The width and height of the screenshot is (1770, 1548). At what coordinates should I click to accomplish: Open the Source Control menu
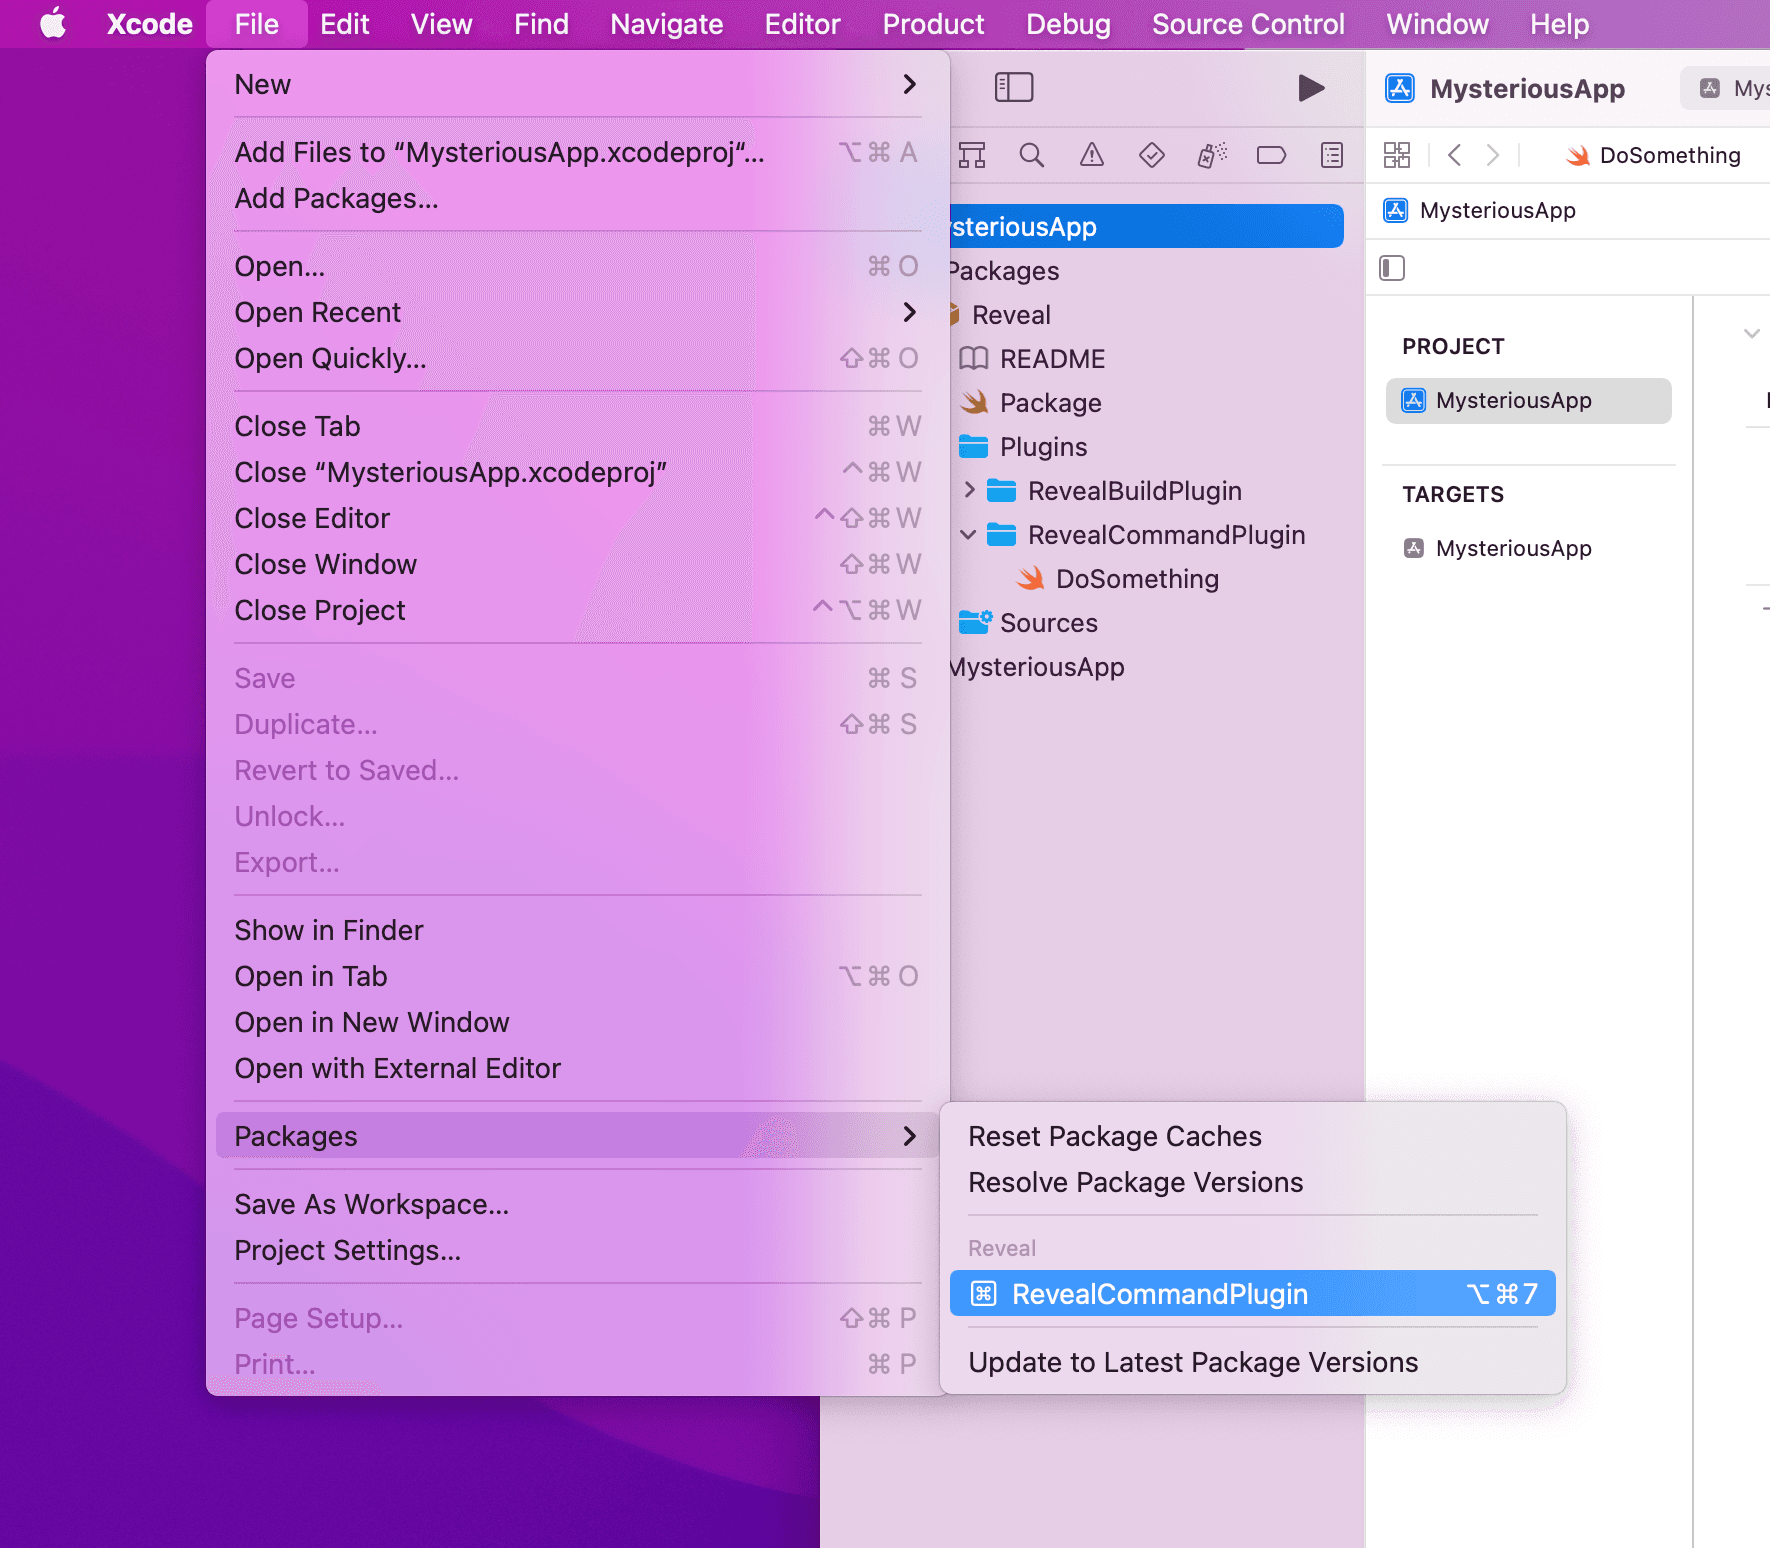1248,24
